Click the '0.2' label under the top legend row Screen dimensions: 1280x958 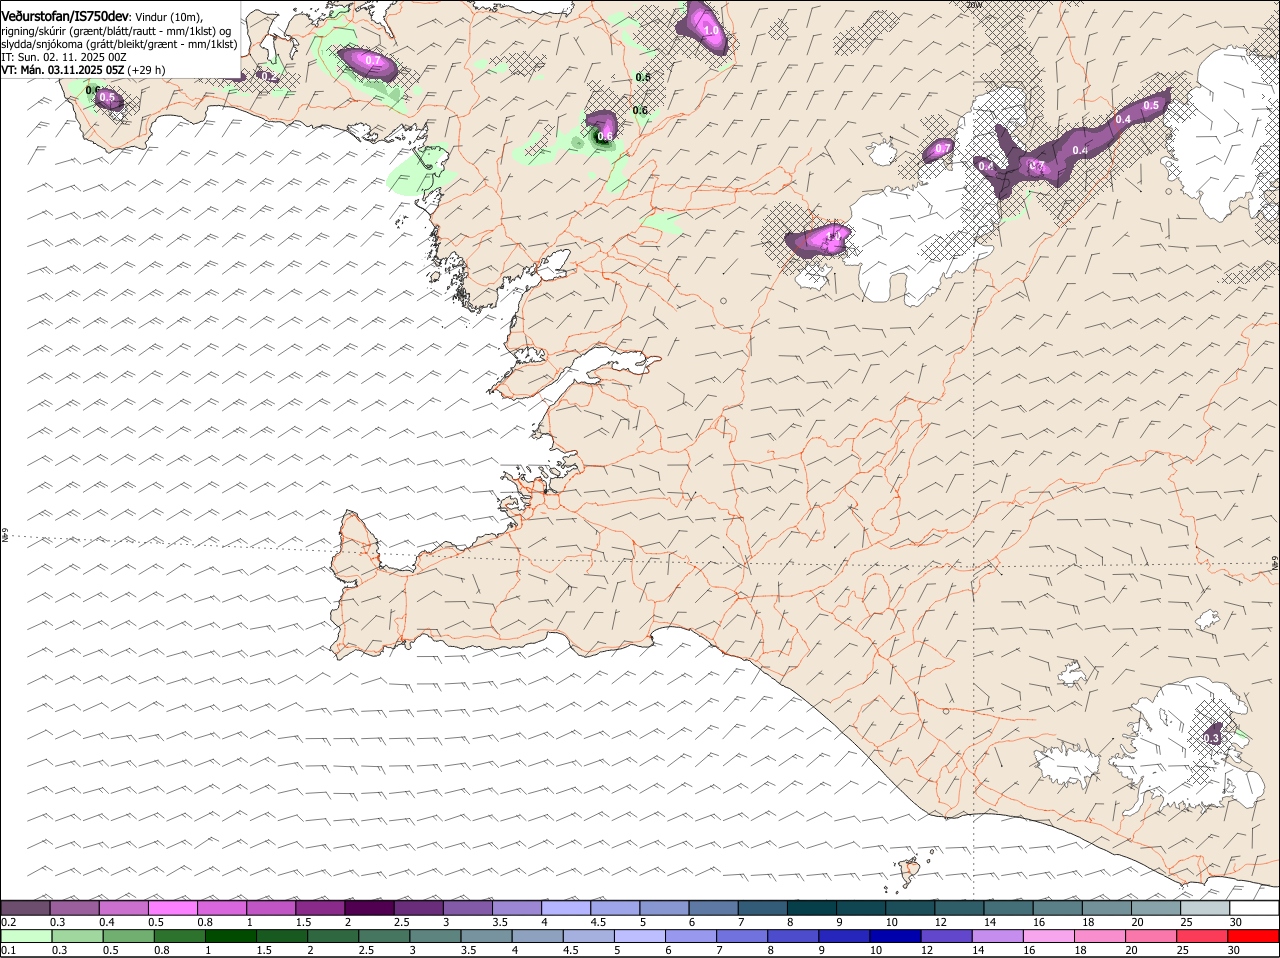(8, 922)
